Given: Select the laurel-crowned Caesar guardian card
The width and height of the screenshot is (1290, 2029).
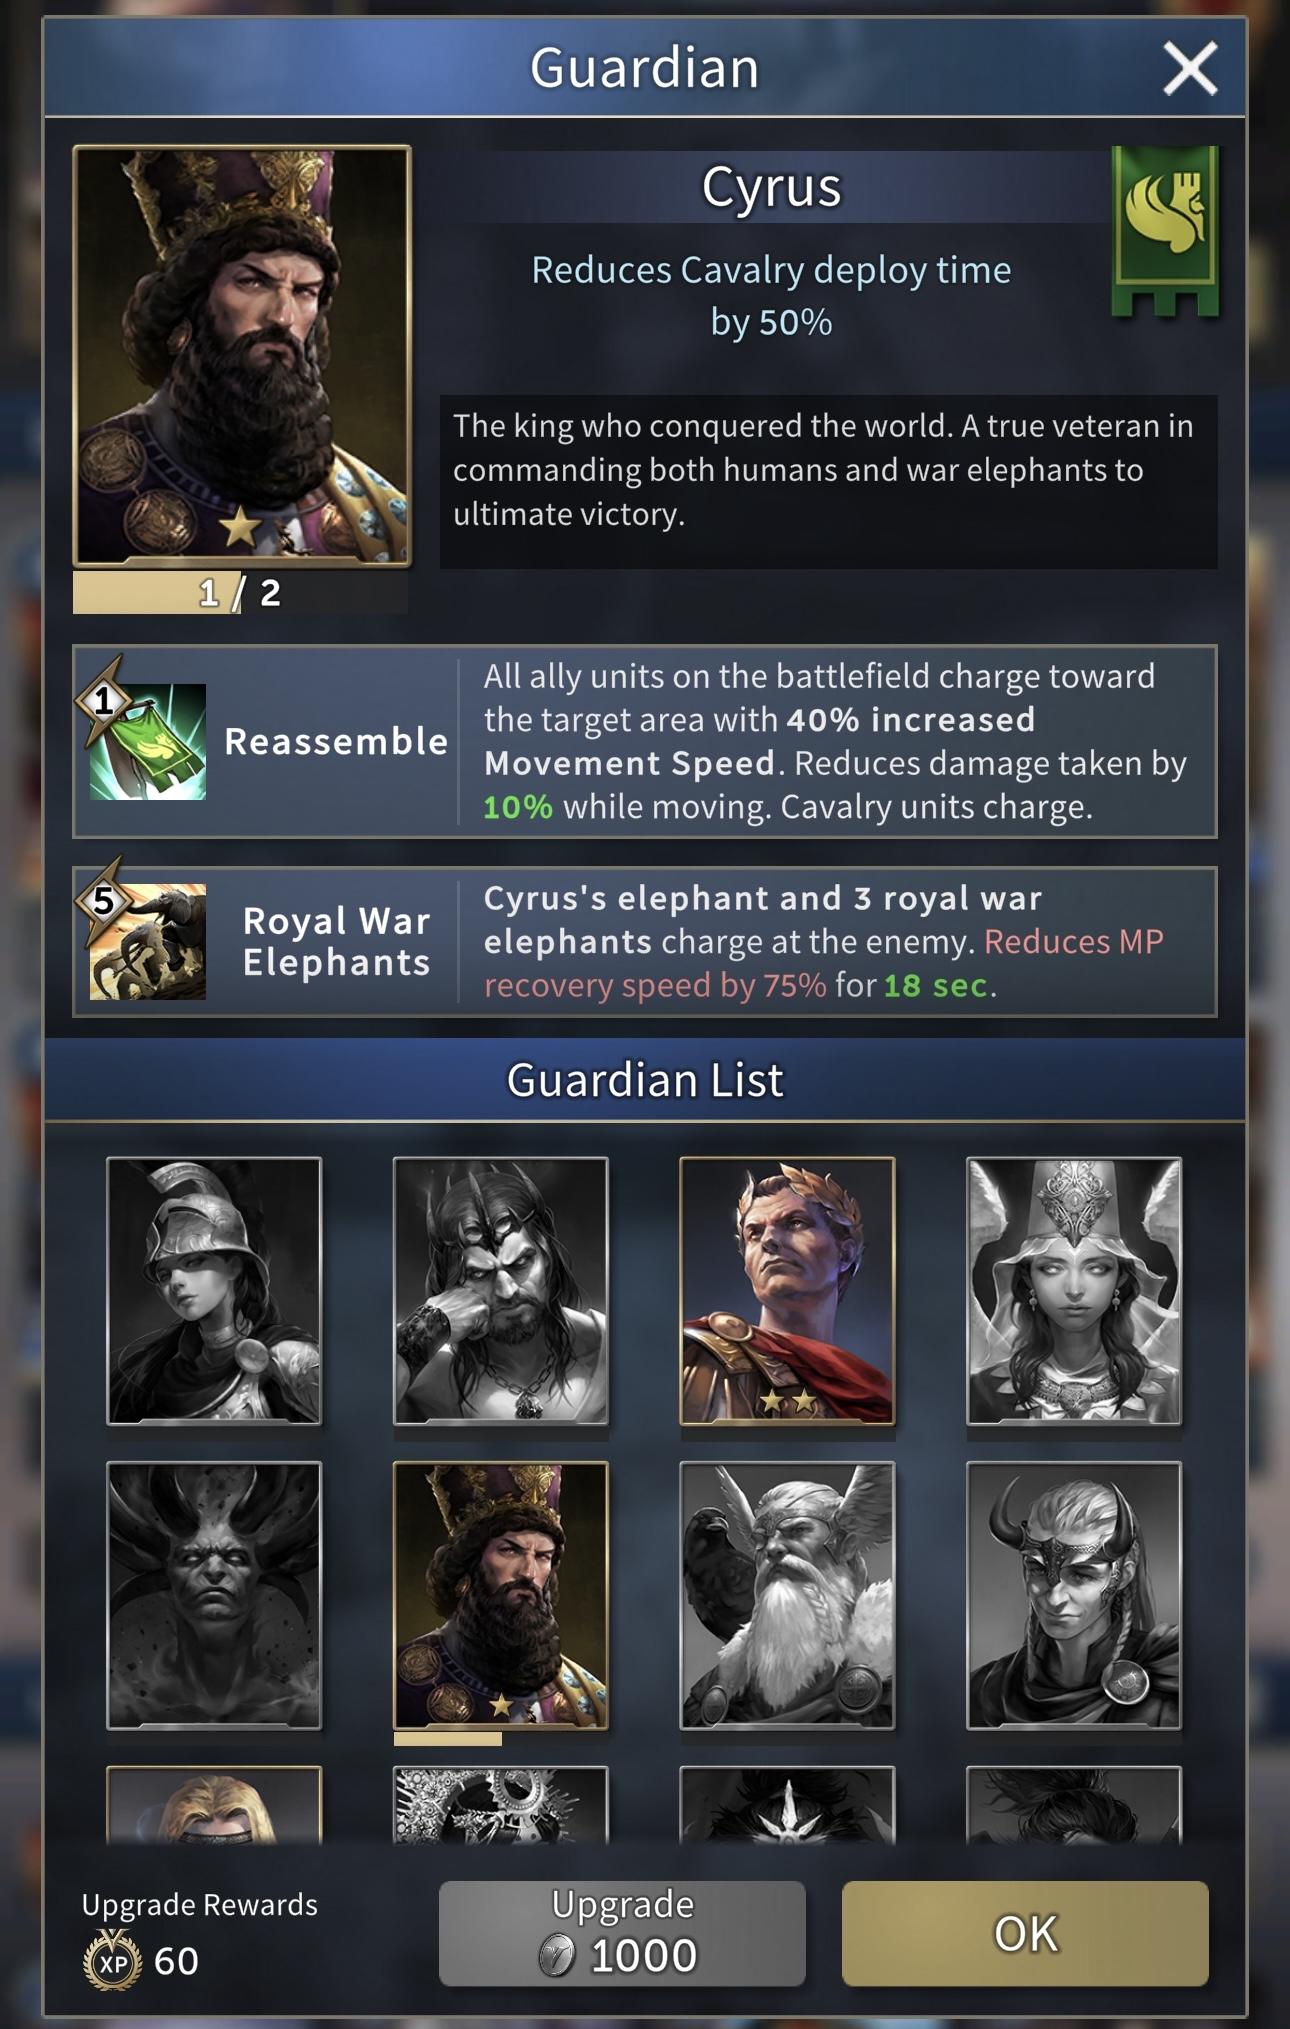Looking at the screenshot, I should [x=787, y=1291].
